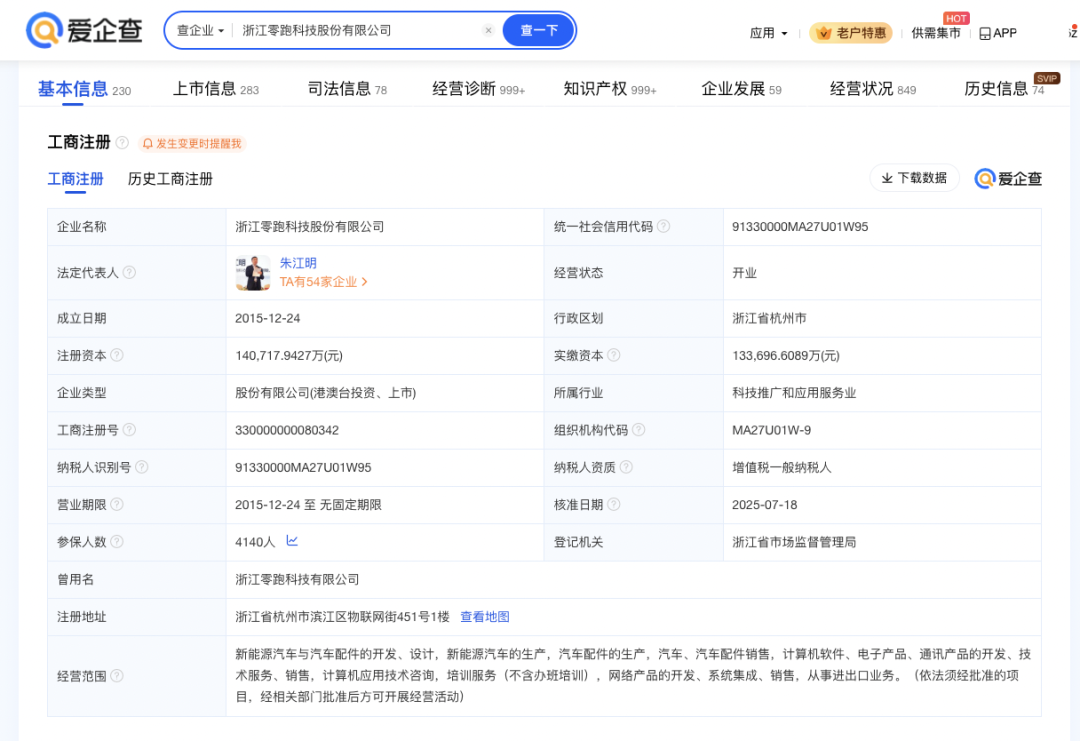Select the 营业期限 value 2015-12-24 至 无固定期限
Viewport: 1080px width, 741px height.
coord(309,505)
